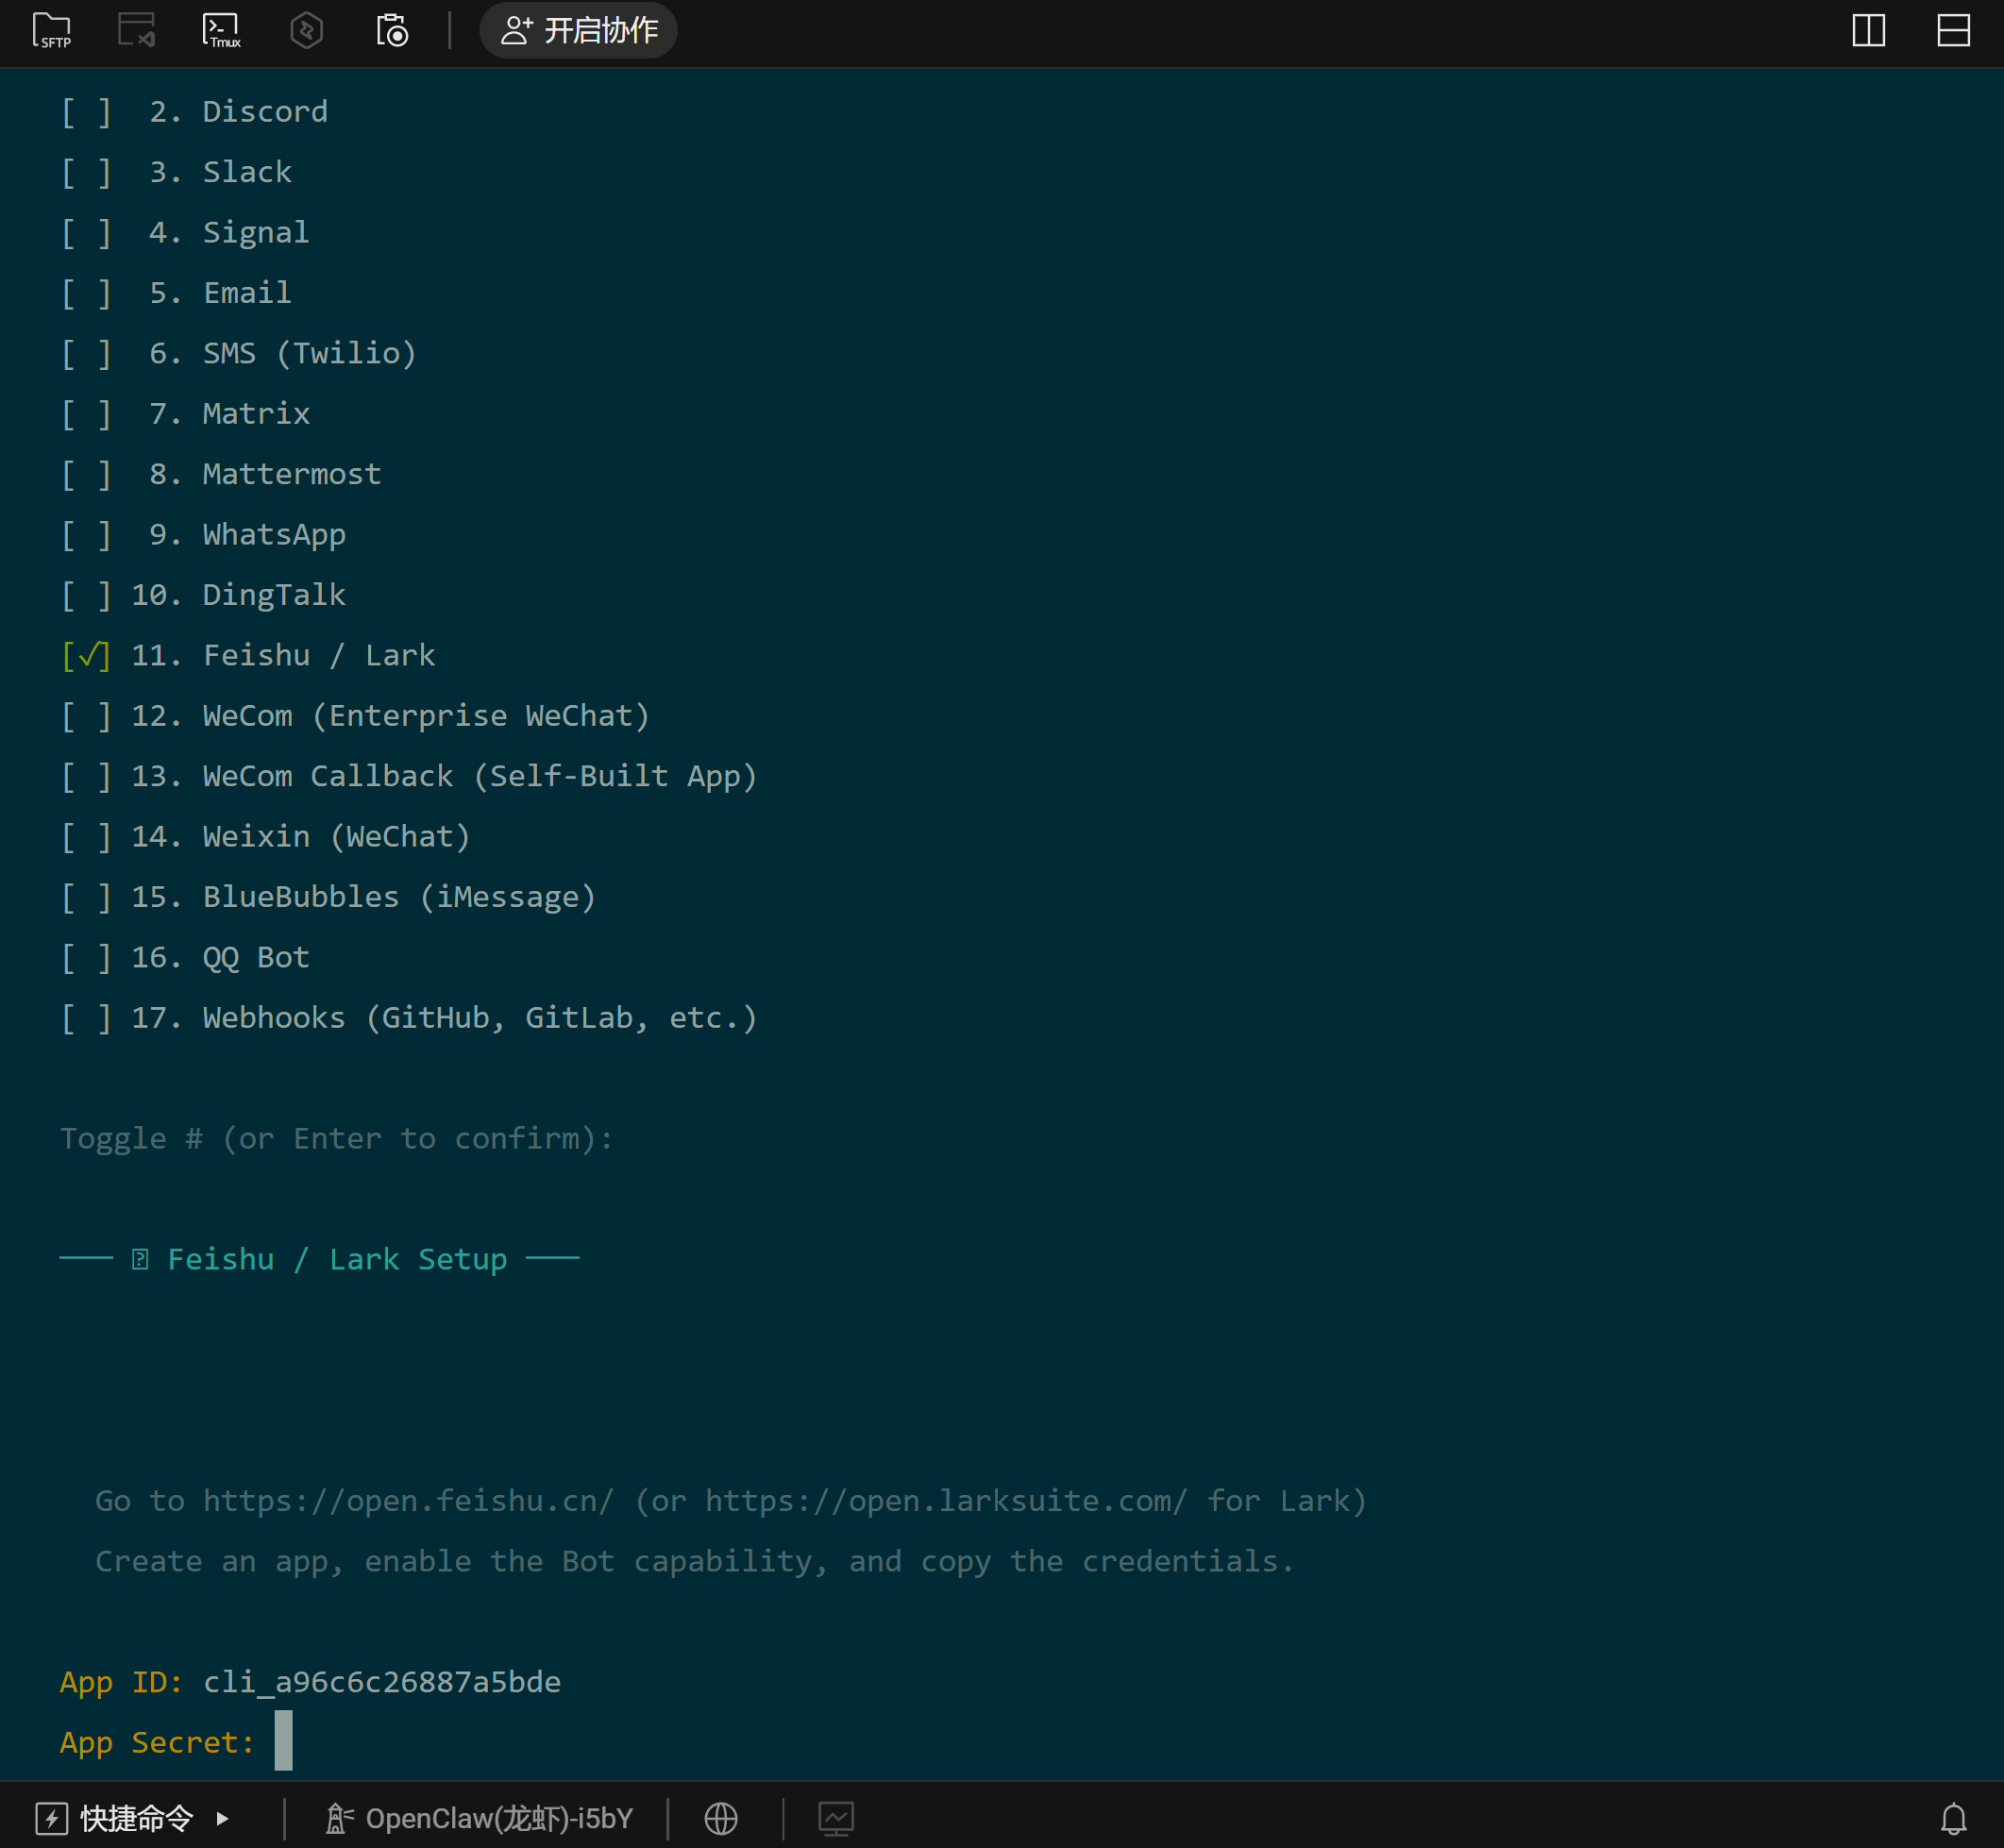
Task: Open the OpenClaw(龙虾)-i5bY host selector
Action: 480,1818
